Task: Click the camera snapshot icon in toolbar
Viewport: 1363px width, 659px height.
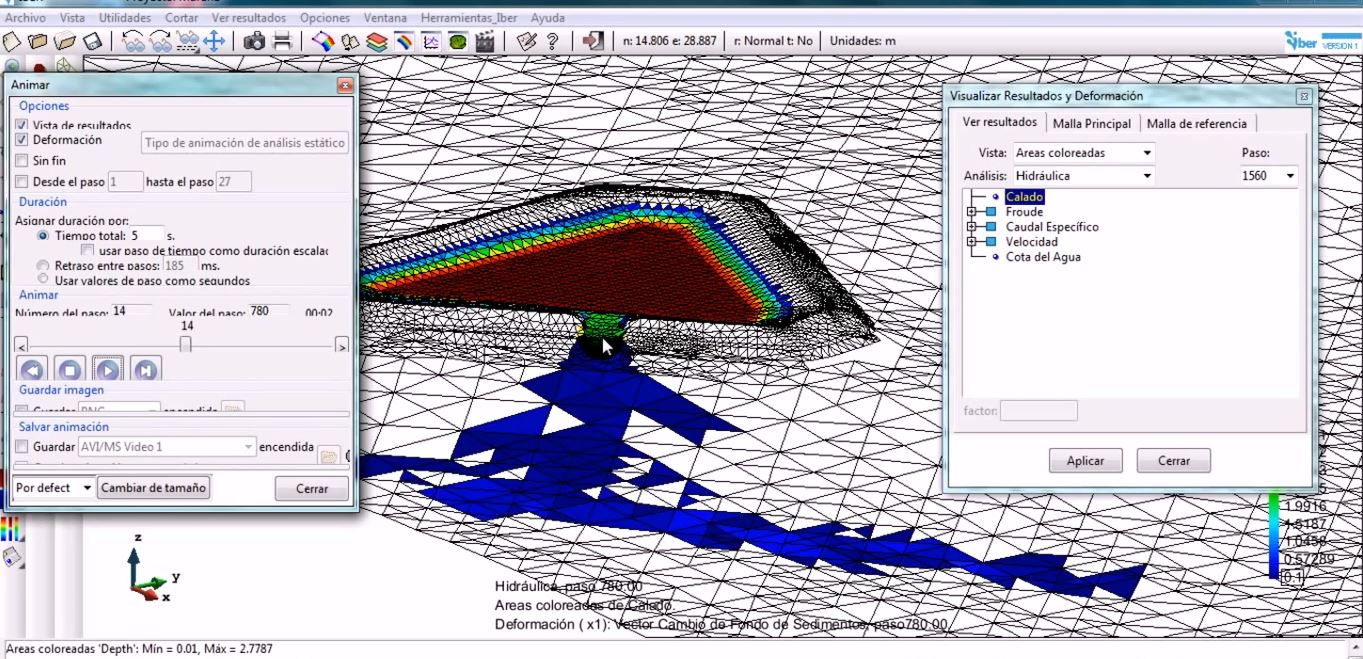Action: (x=255, y=41)
